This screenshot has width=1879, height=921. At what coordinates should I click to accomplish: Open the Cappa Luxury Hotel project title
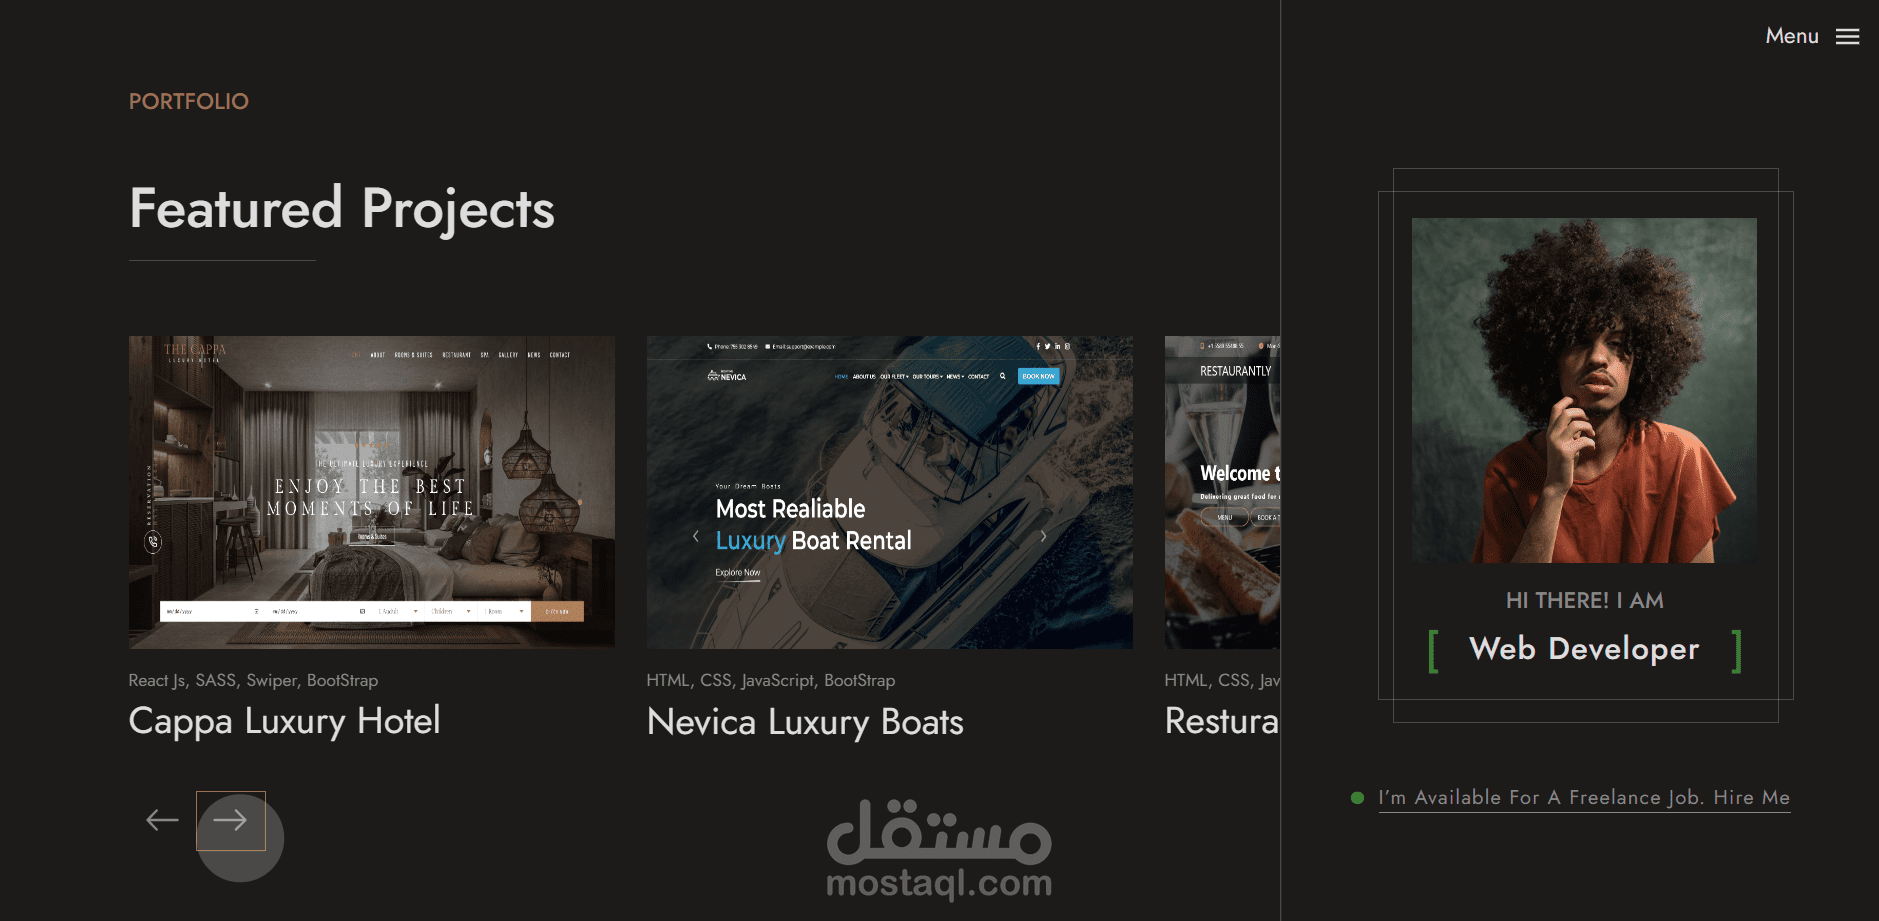(285, 721)
